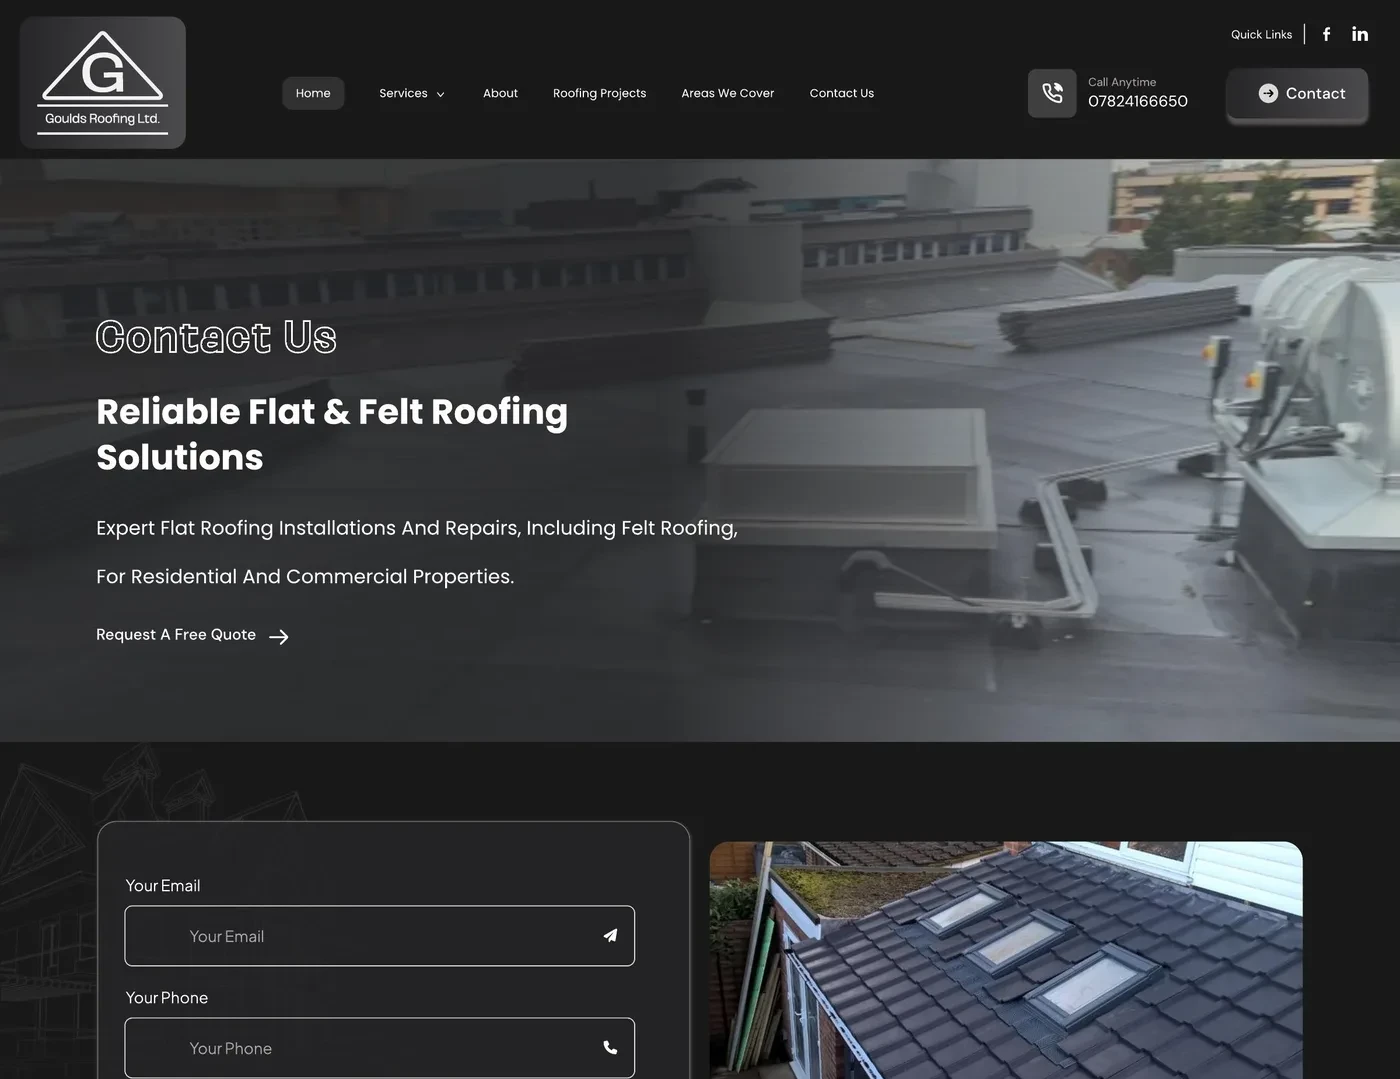Navigate to Roofing Projects
This screenshot has width=1400, height=1079.
coord(599,93)
